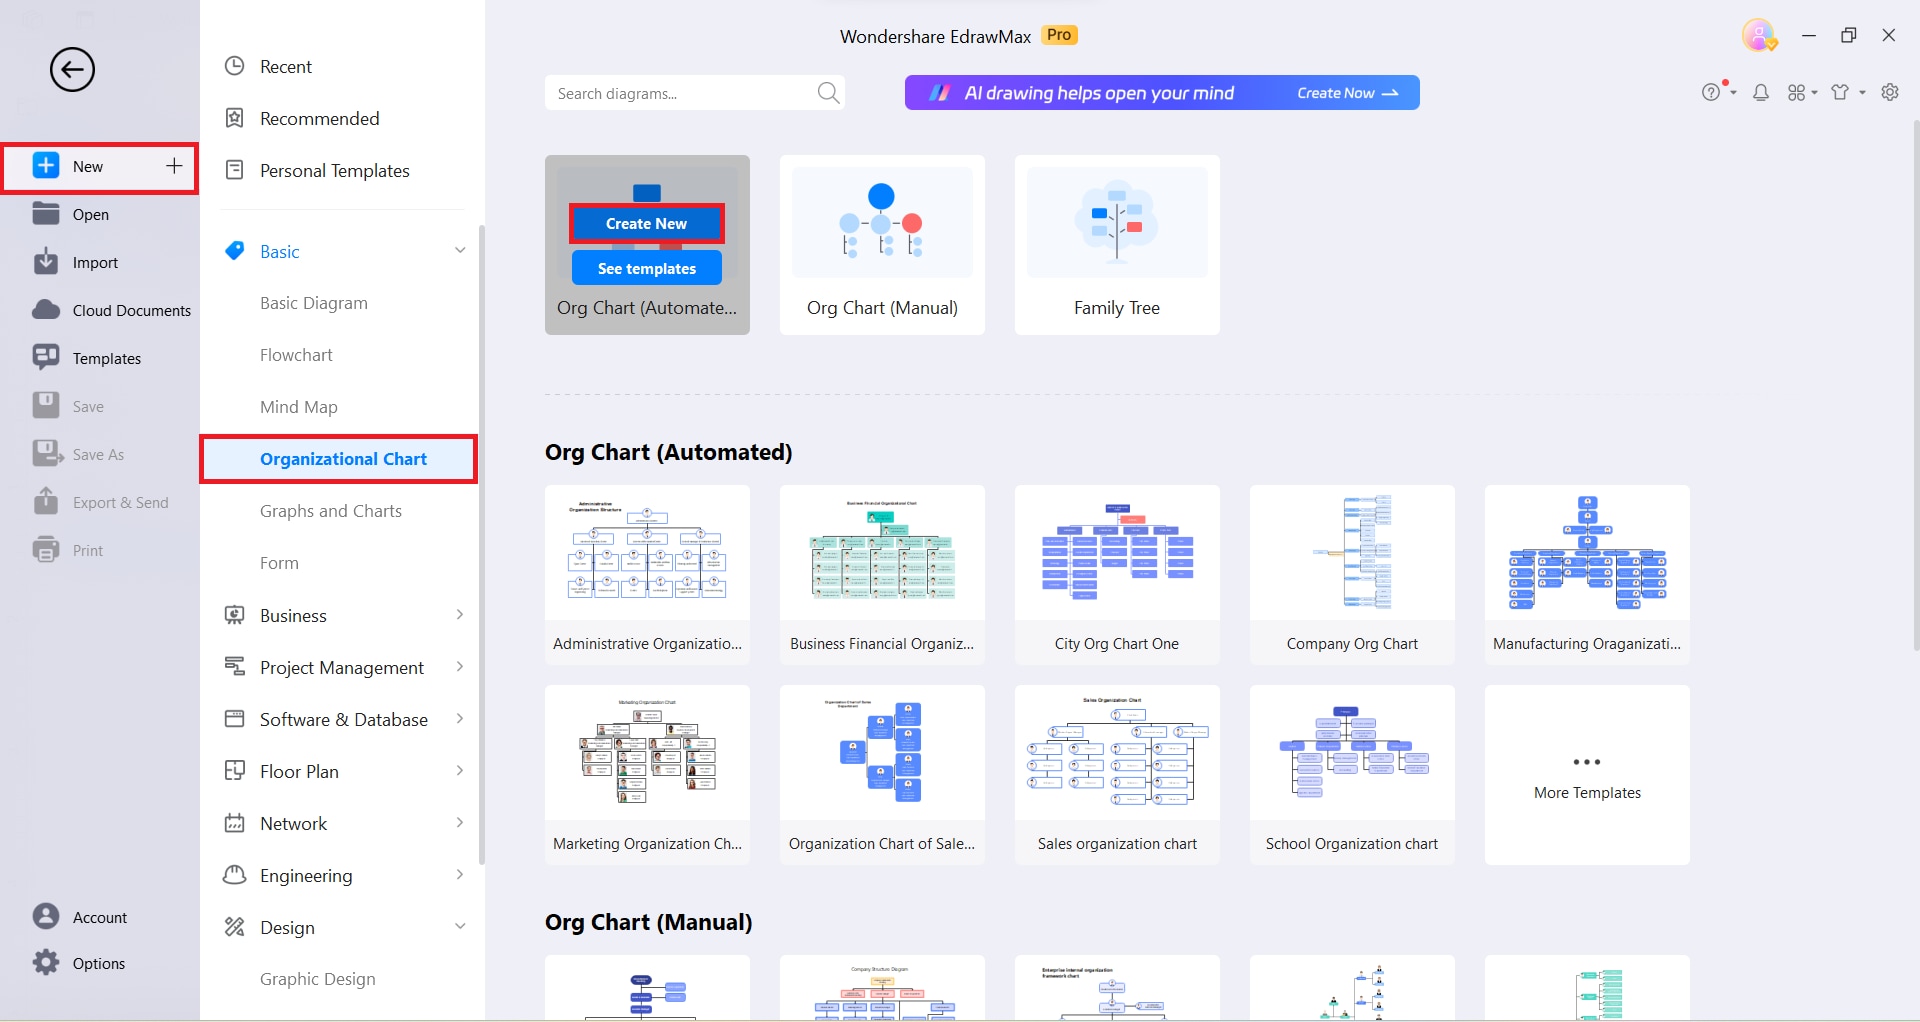The height and width of the screenshot is (1022, 1920).
Task: Click Create Now in AI banner
Action: [x=1347, y=93]
